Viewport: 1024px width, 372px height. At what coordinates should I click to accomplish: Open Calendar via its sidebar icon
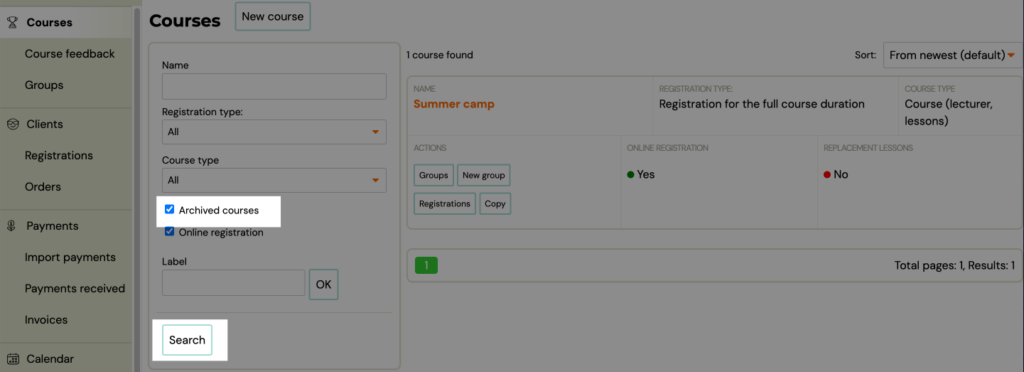coord(12,359)
